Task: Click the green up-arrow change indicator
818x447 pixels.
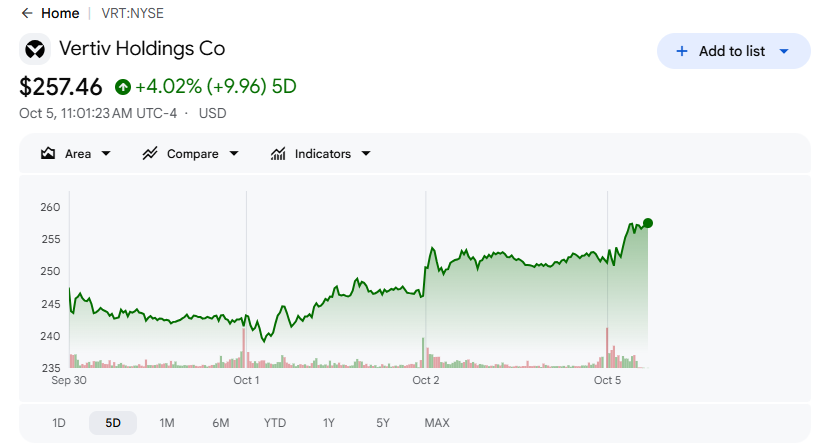Action: pos(123,87)
